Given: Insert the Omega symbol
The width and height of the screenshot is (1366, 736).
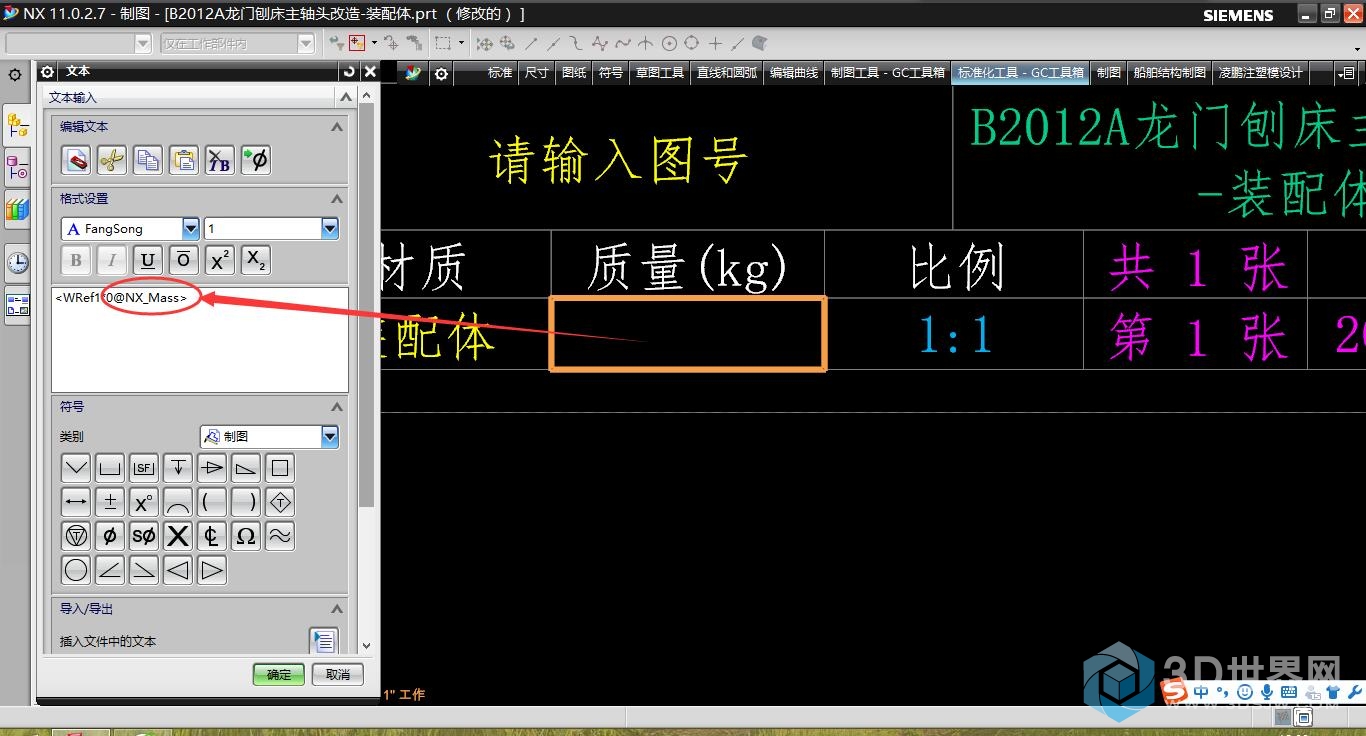Looking at the screenshot, I should pos(246,536).
